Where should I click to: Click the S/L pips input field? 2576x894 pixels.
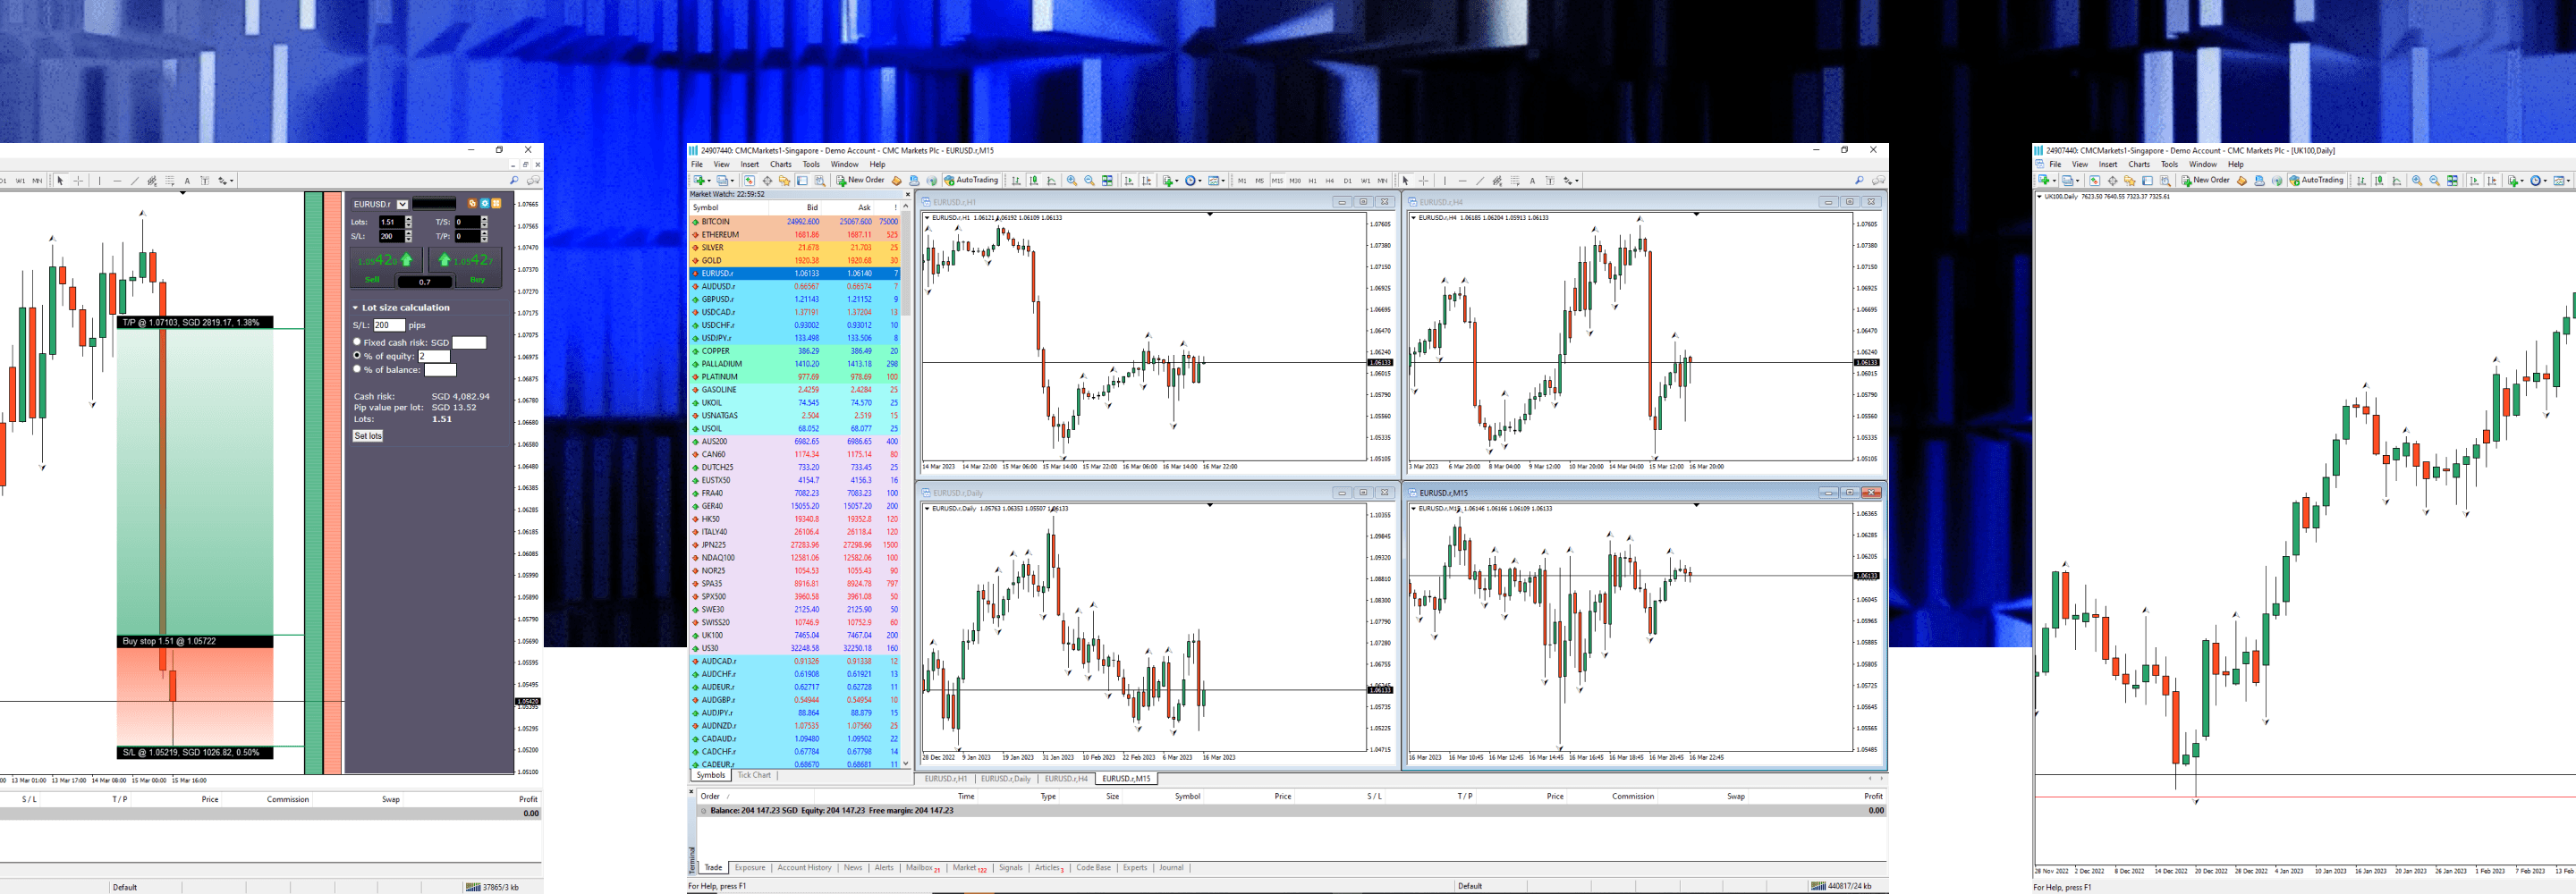pos(390,325)
